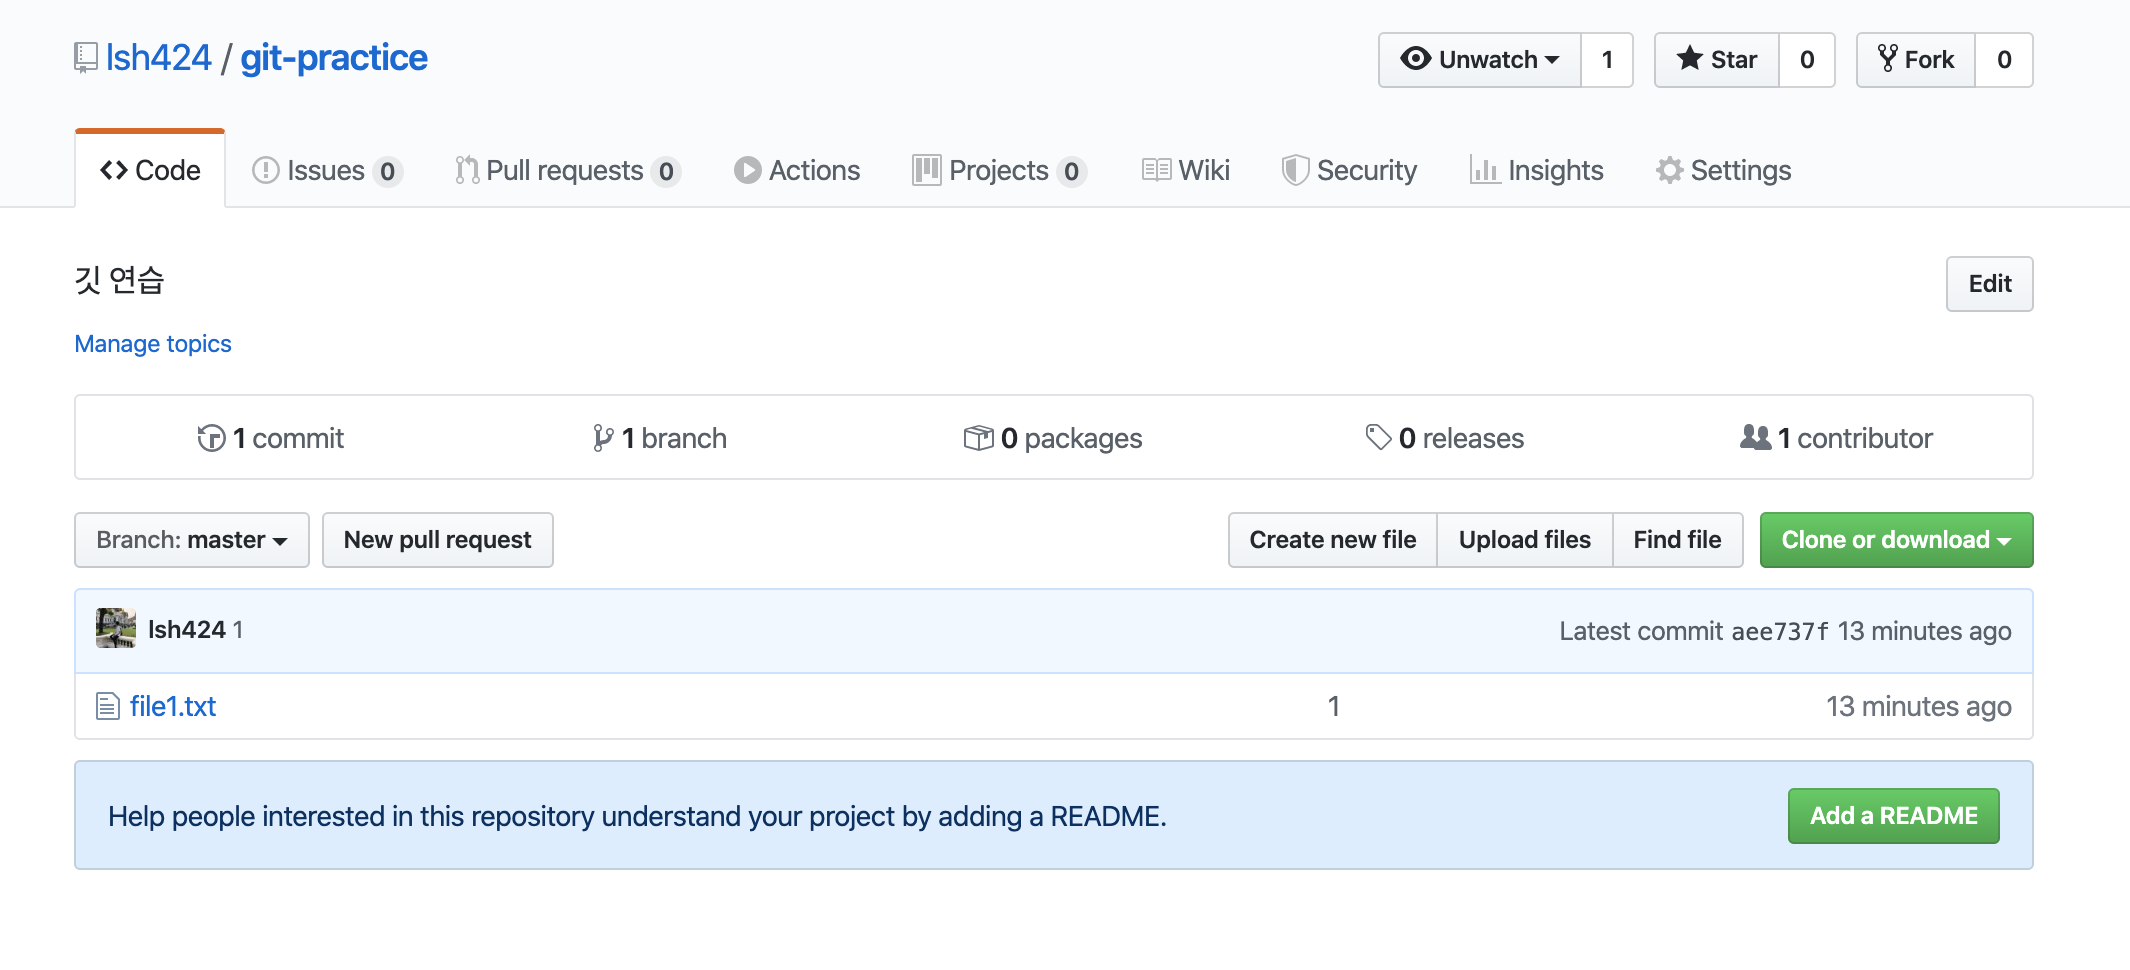Open the Issues tab

[x=327, y=171]
